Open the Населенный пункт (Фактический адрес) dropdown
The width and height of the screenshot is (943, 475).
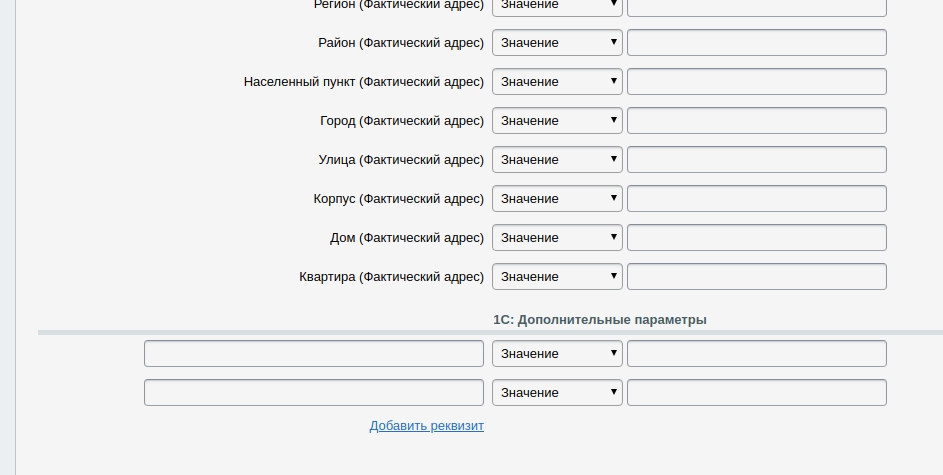click(x=557, y=82)
